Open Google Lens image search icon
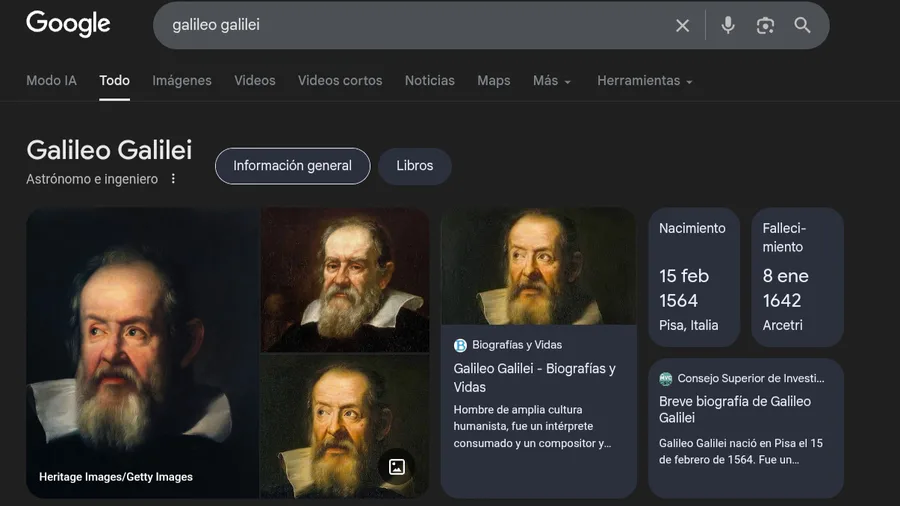 pos(765,25)
